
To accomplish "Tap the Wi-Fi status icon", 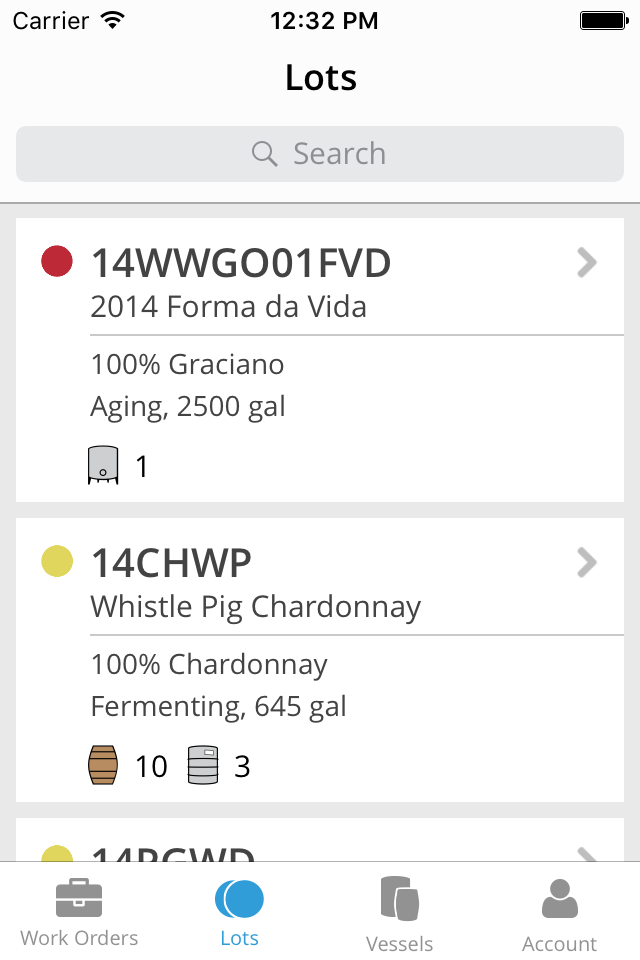I will coord(113,20).
